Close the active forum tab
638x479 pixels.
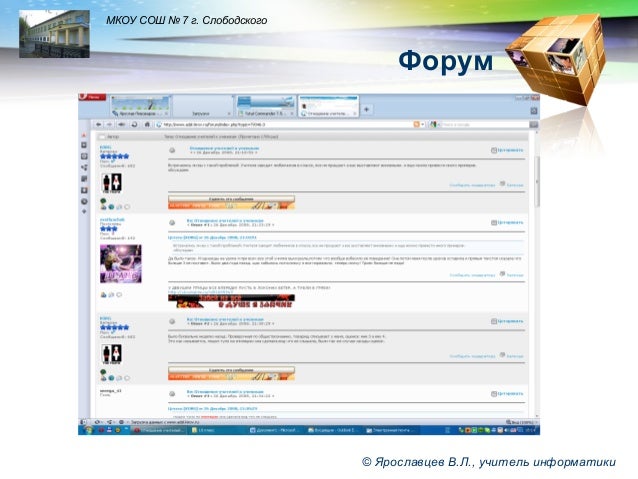point(355,114)
